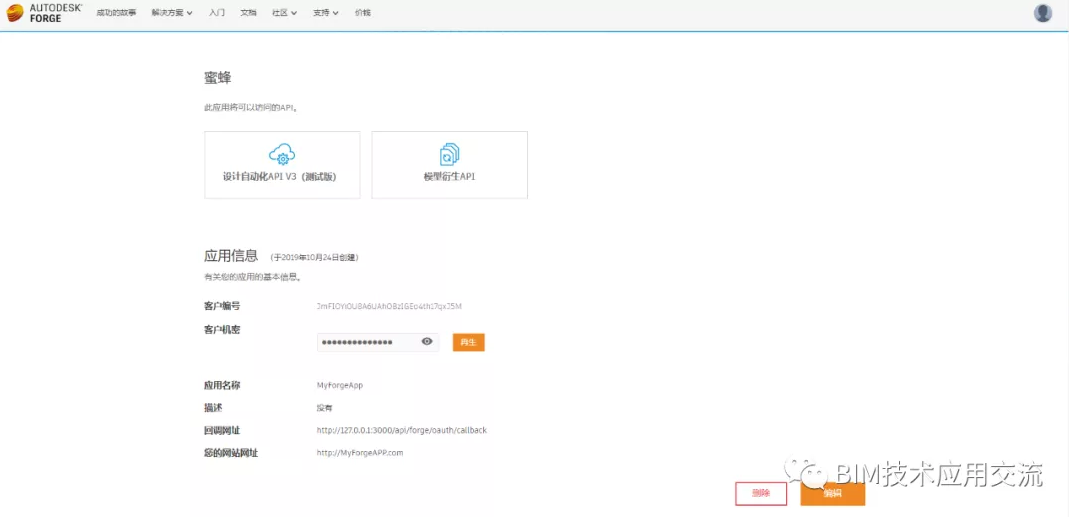Viewport: 1069px width, 517px height.
Task: Click the 应用信息 section heading
Action: click(231, 256)
